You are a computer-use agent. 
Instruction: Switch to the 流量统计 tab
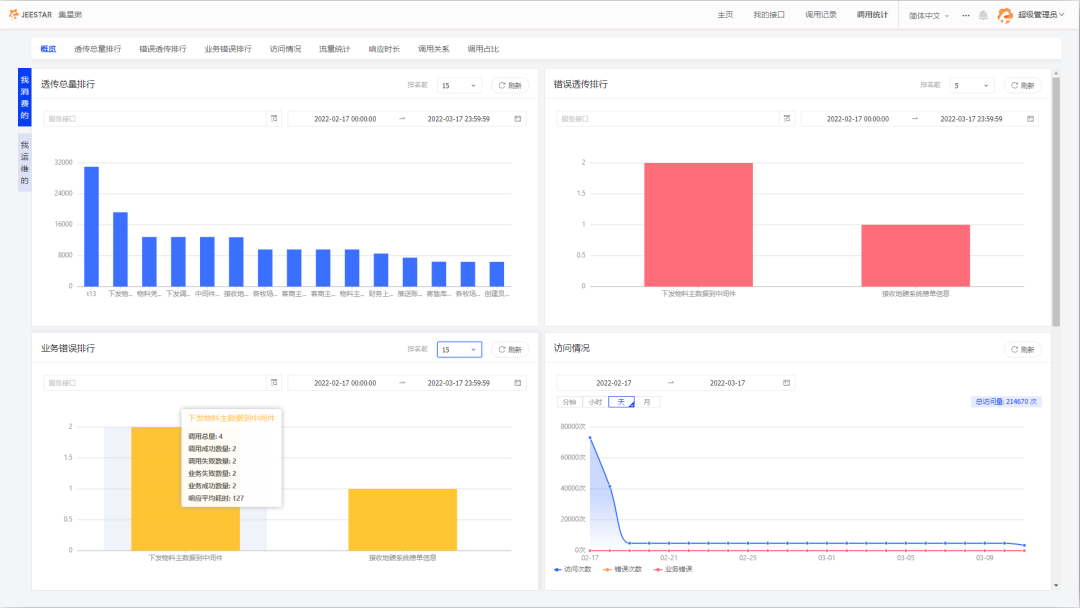334,49
